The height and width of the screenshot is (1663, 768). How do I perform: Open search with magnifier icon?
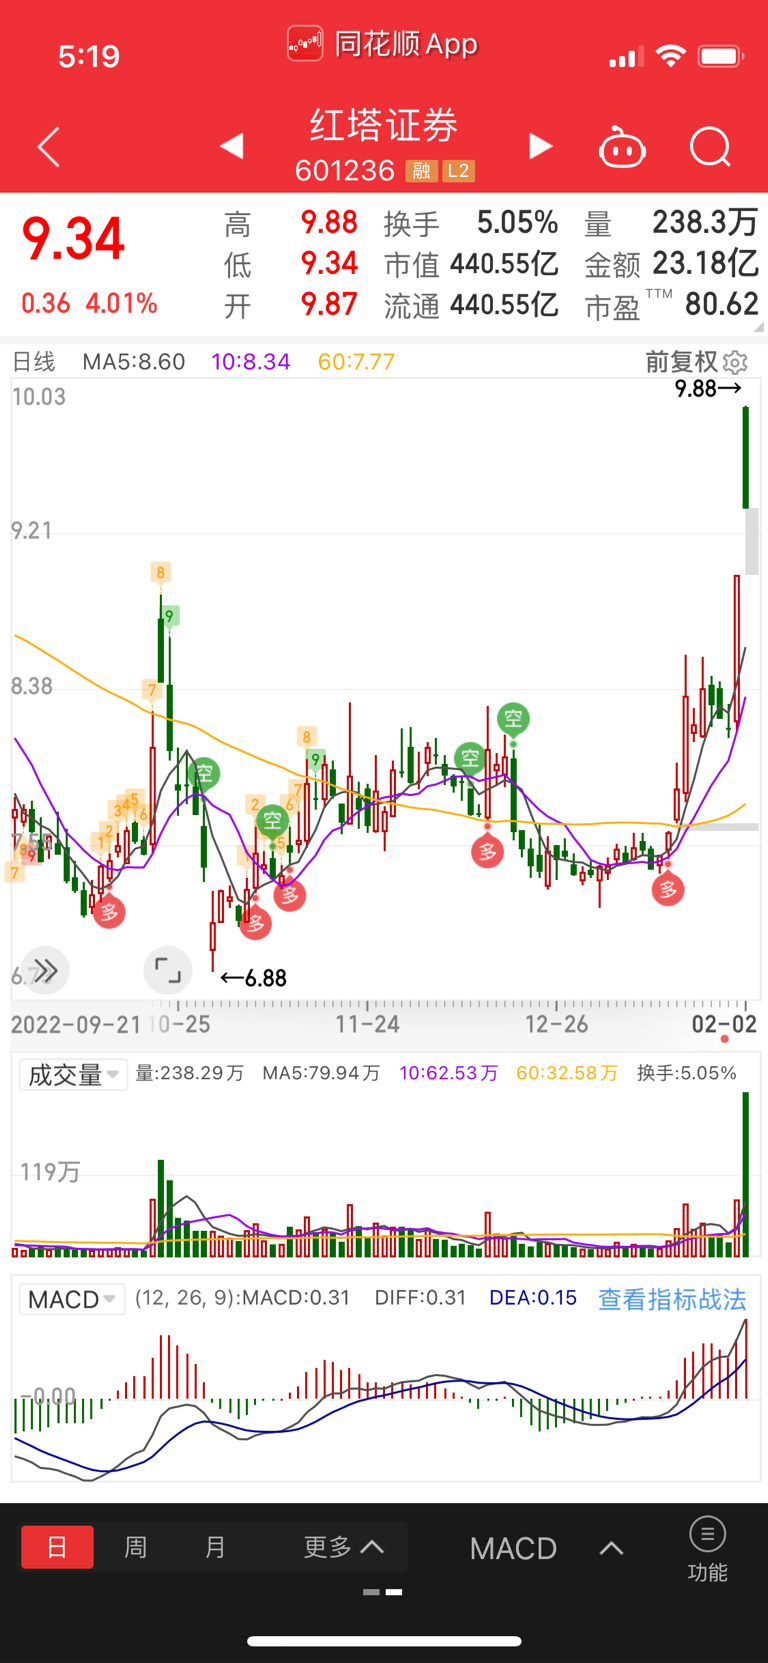pos(711,147)
